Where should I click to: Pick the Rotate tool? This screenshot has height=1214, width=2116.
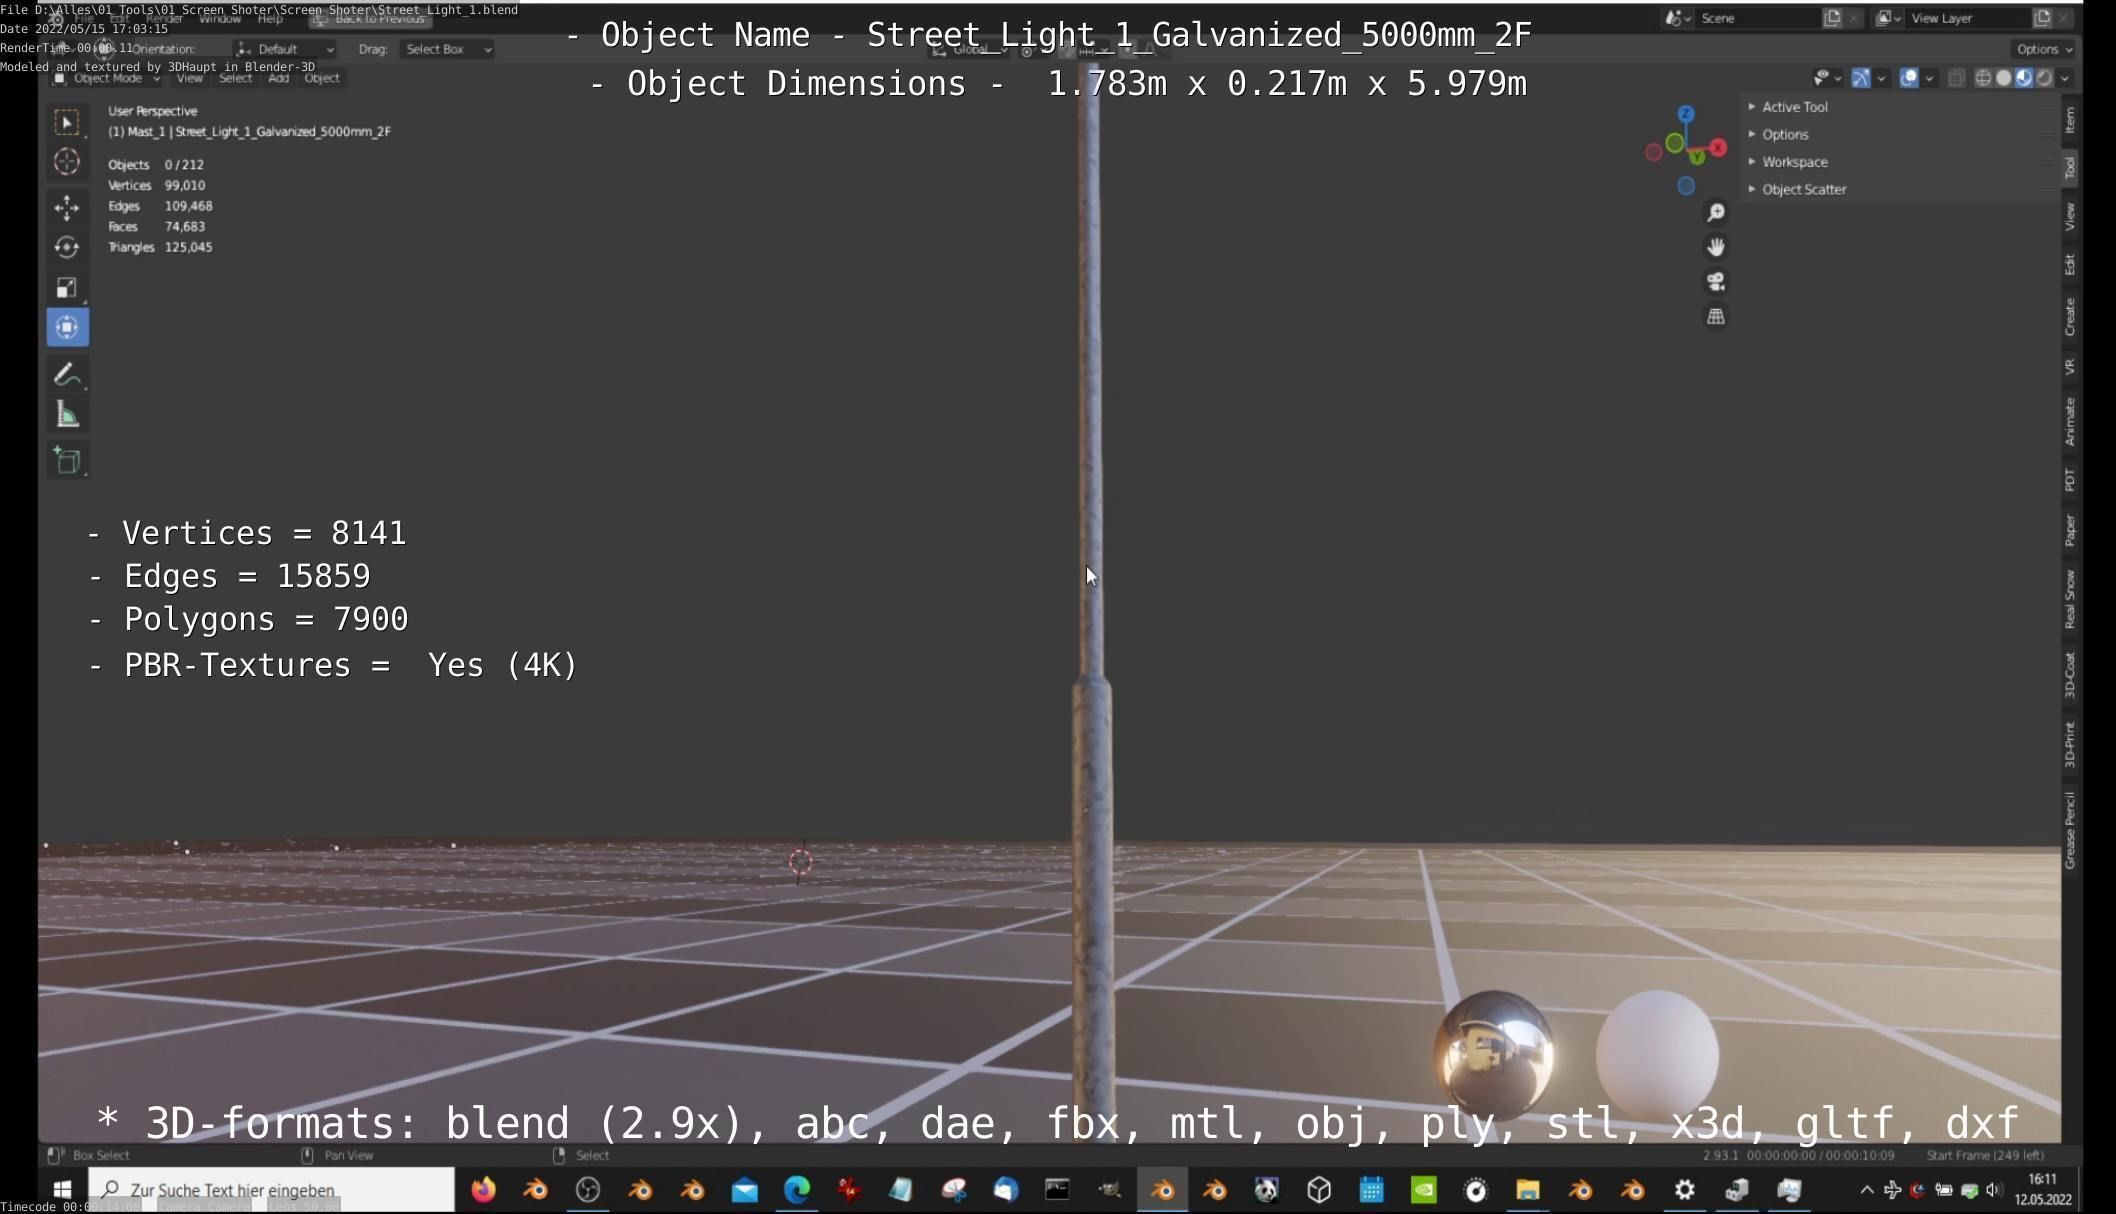pyautogui.click(x=67, y=247)
